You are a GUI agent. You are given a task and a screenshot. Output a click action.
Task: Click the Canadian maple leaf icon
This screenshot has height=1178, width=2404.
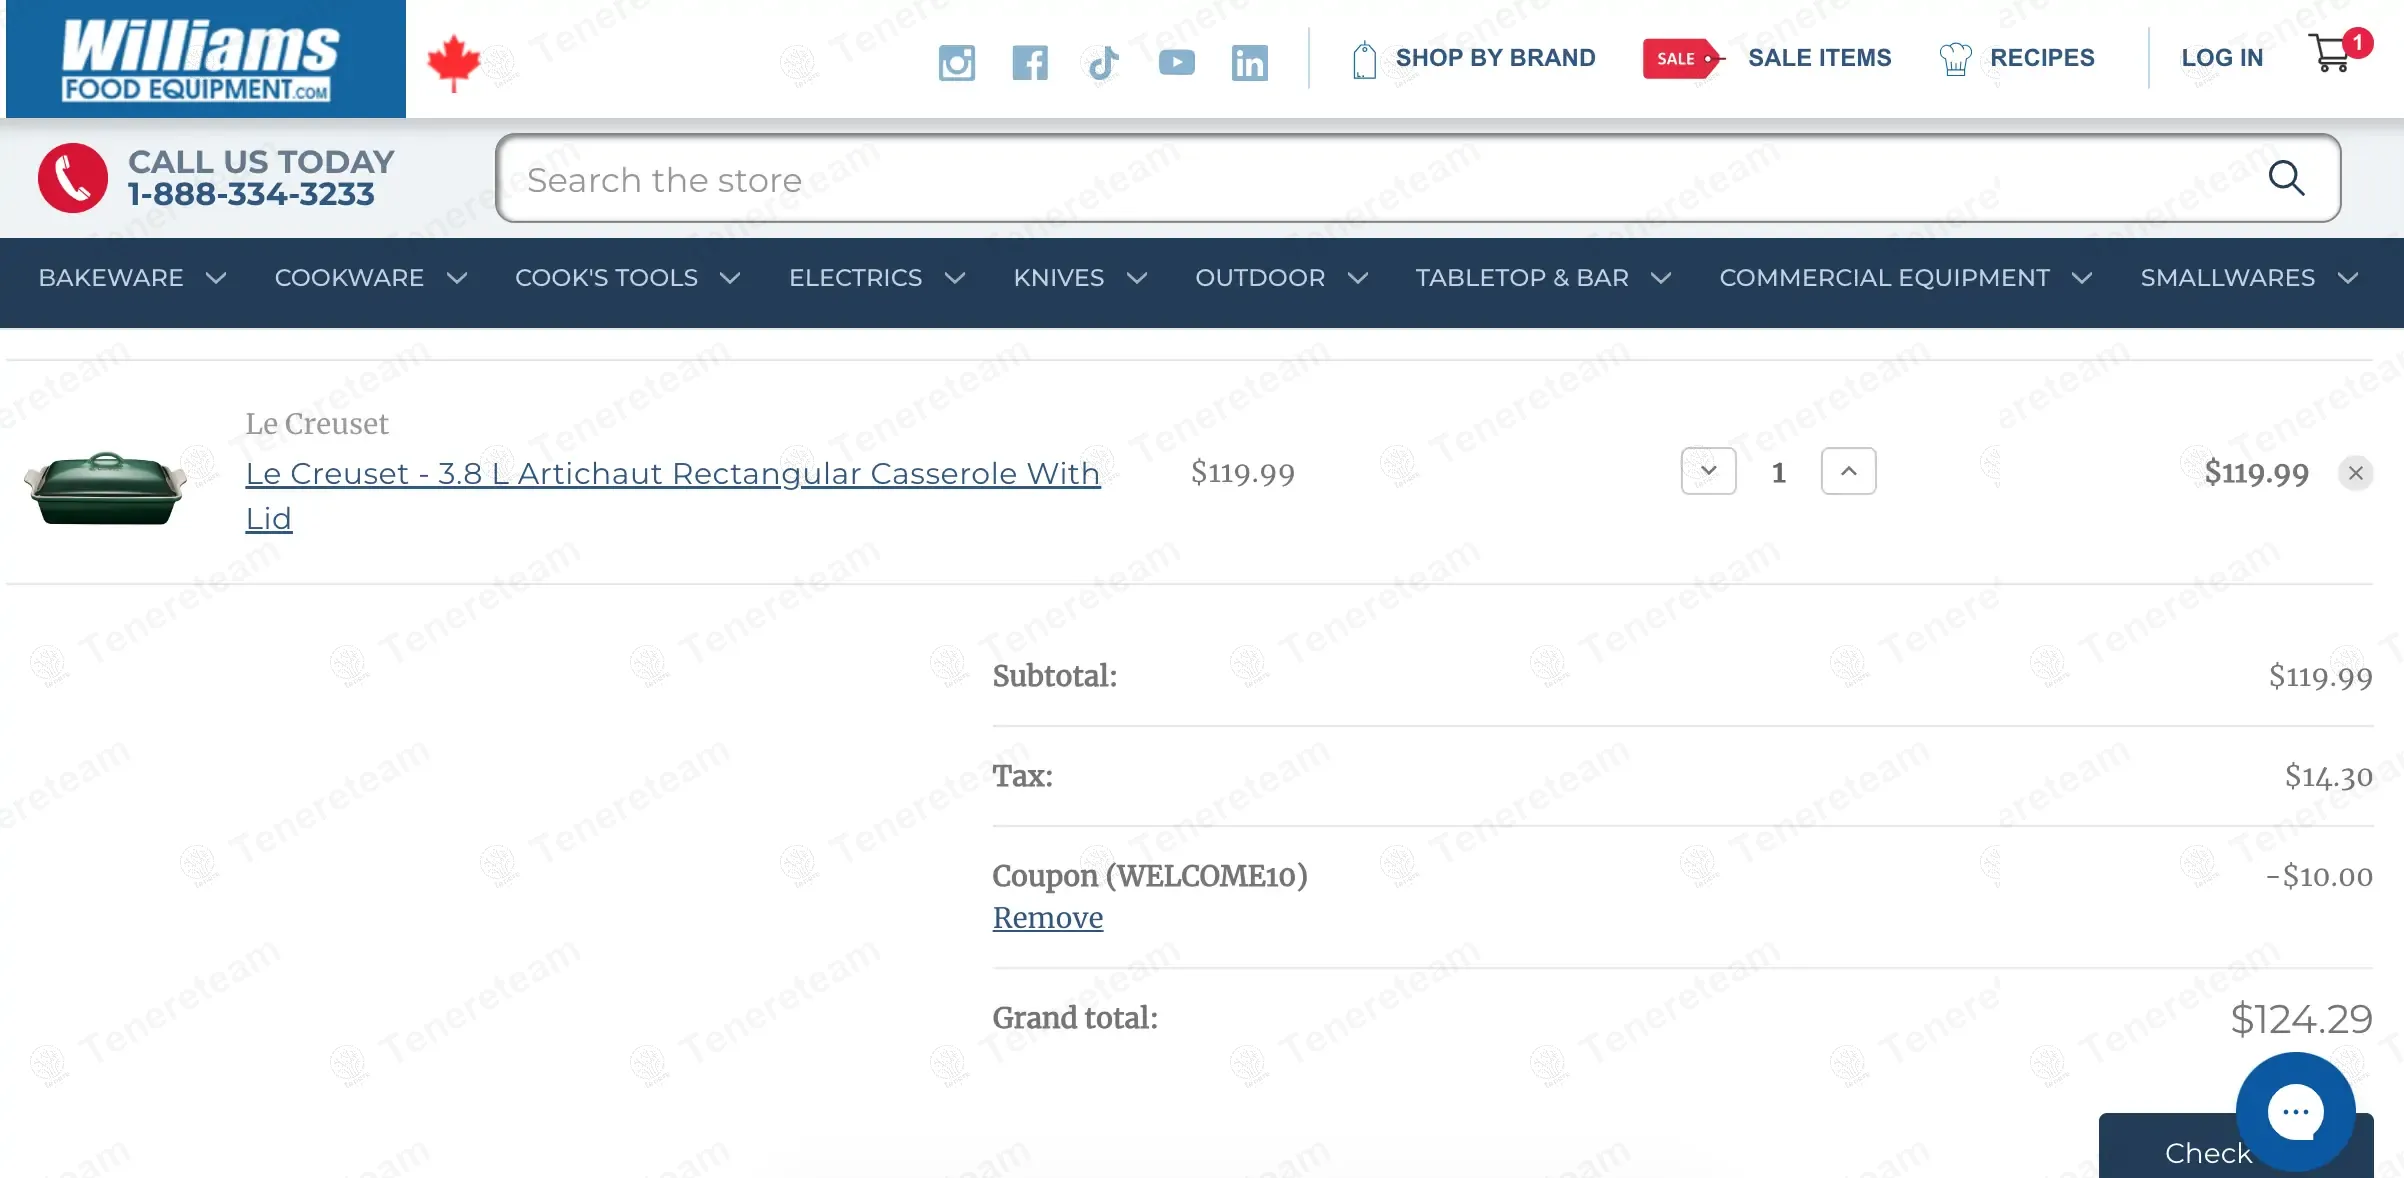point(453,62)
